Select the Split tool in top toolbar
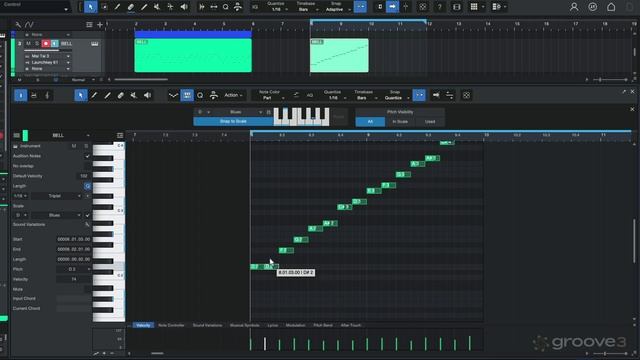The height and width of the screenshot is (360, 640). point(117,7)
